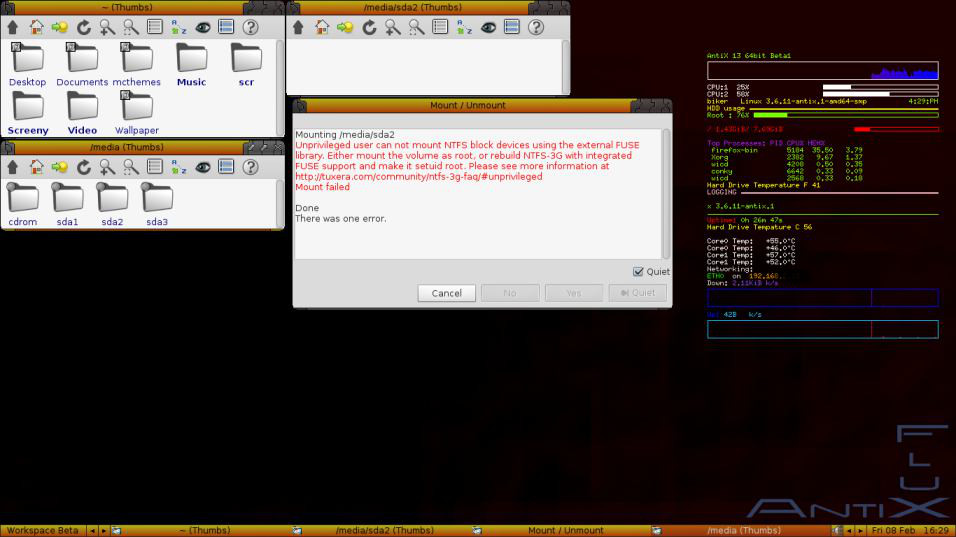This screenshot has height=537, width=956.
Task: Refresh the /media/sda2 window
Action: coord(369,27)
